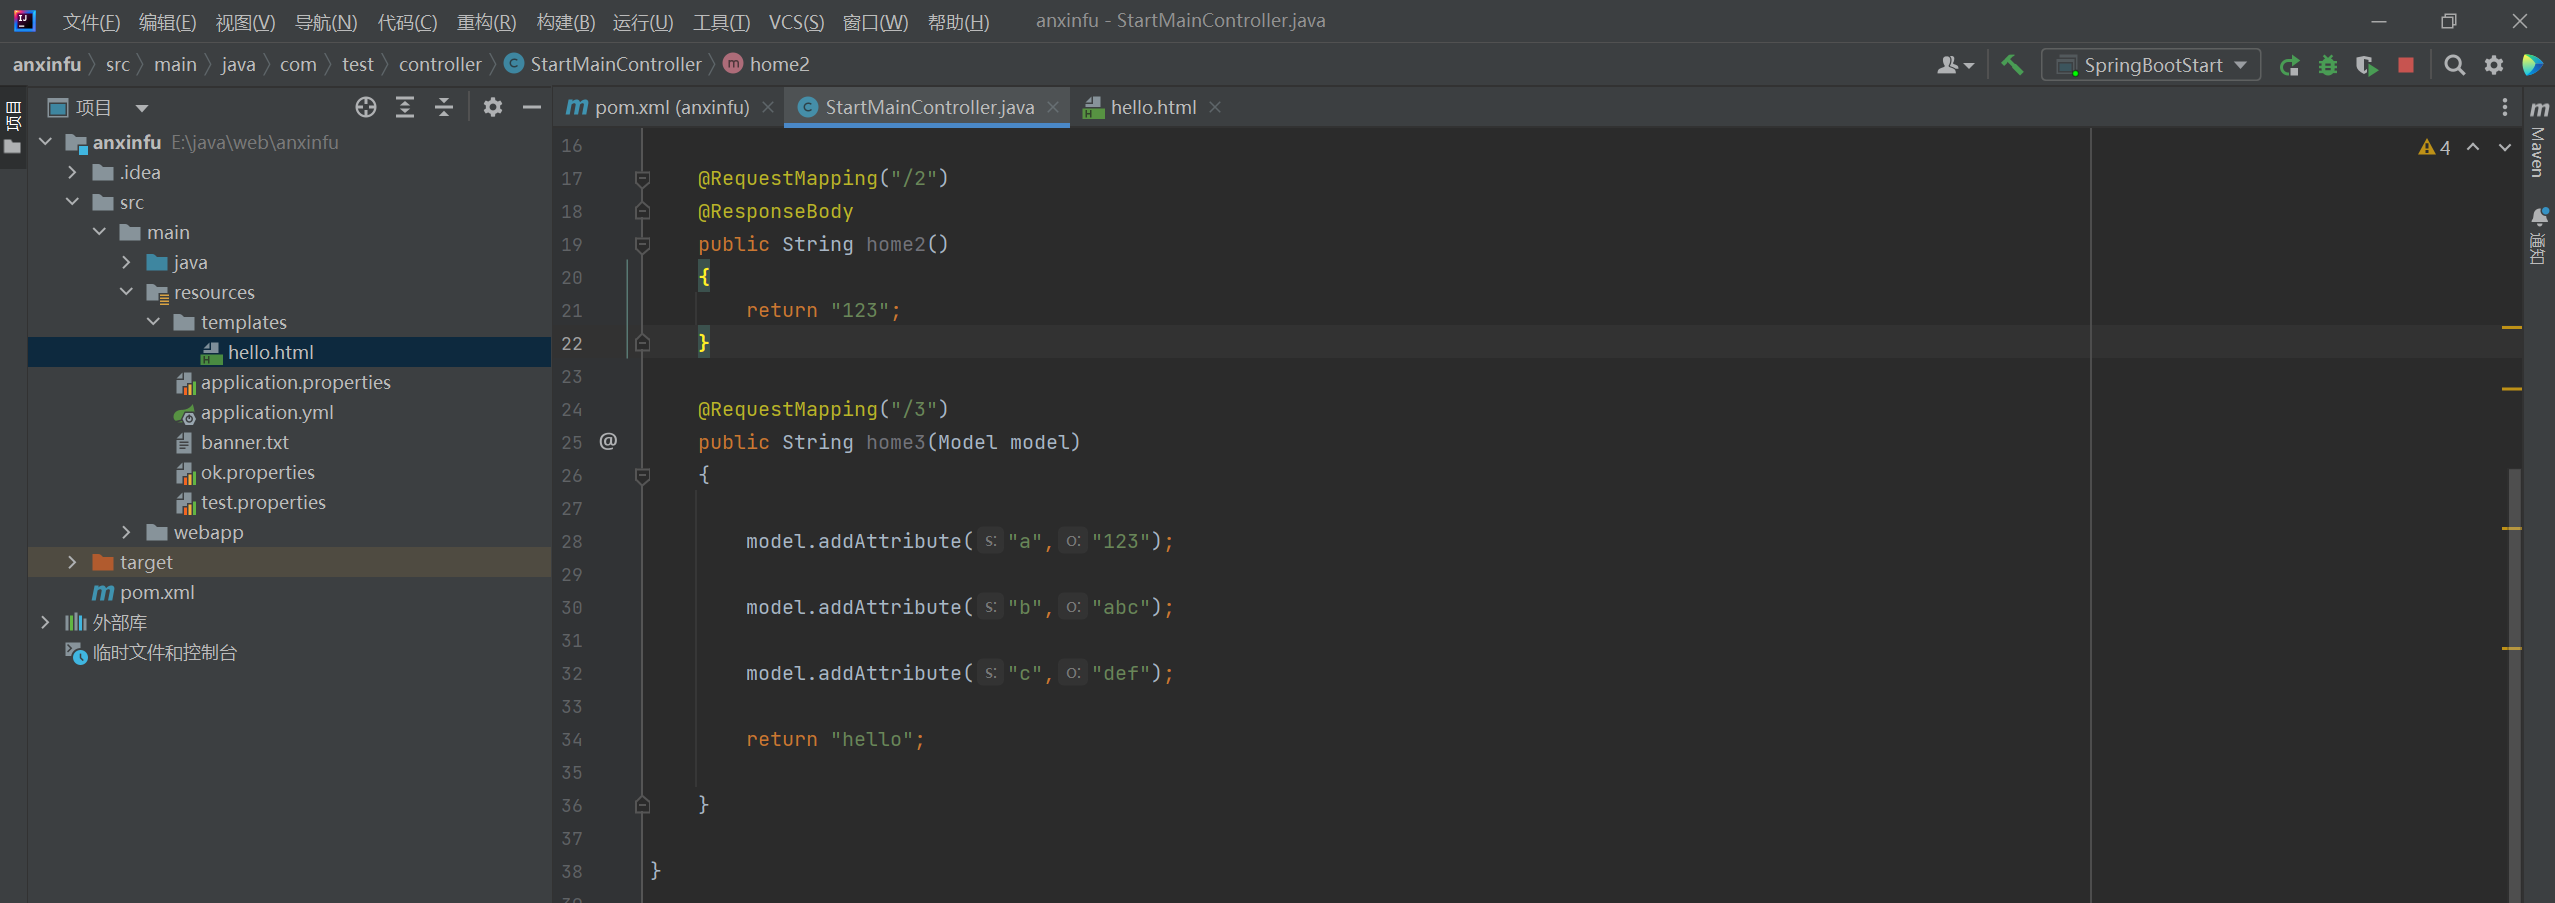Collapse the resources folder
The width and height of the screenshot is (2555, 903).
pyautogui.click(x=126, y=292)
